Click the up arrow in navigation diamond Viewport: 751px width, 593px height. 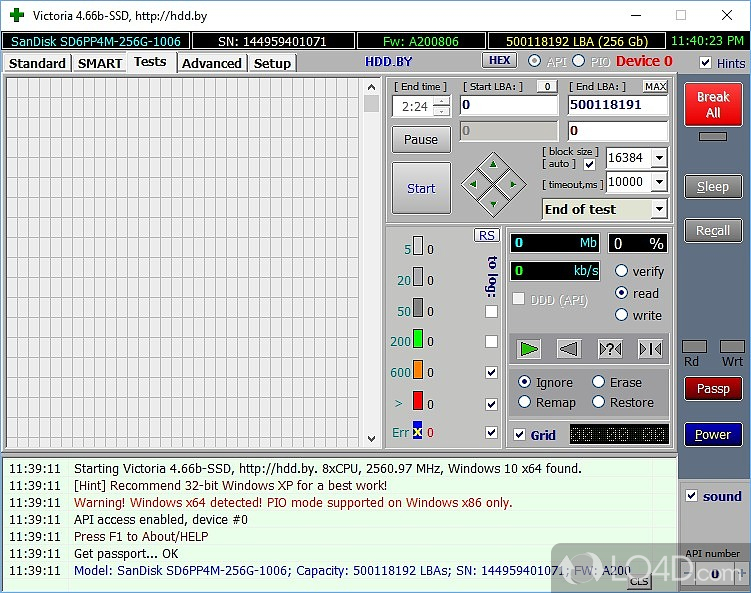(490, 165)
